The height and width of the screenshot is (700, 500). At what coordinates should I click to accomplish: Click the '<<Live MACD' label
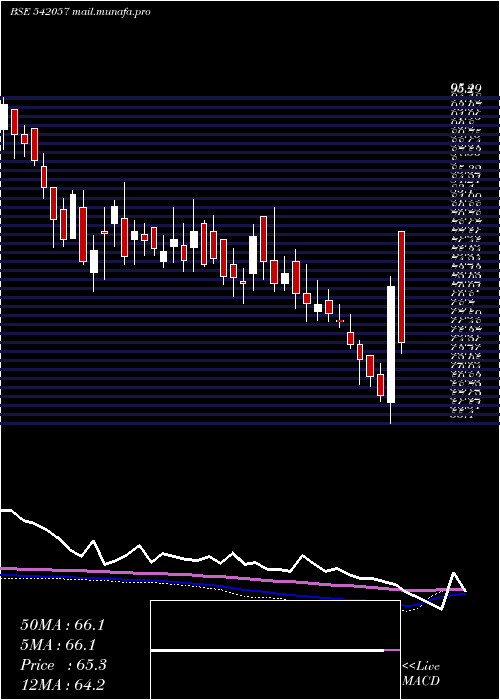click(421, 674)
